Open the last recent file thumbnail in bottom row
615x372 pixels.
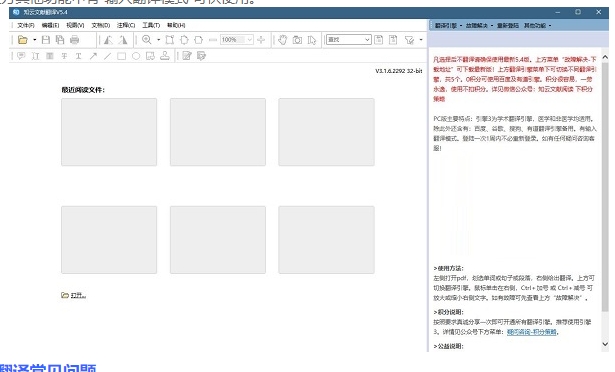click(x=326, y=240)
